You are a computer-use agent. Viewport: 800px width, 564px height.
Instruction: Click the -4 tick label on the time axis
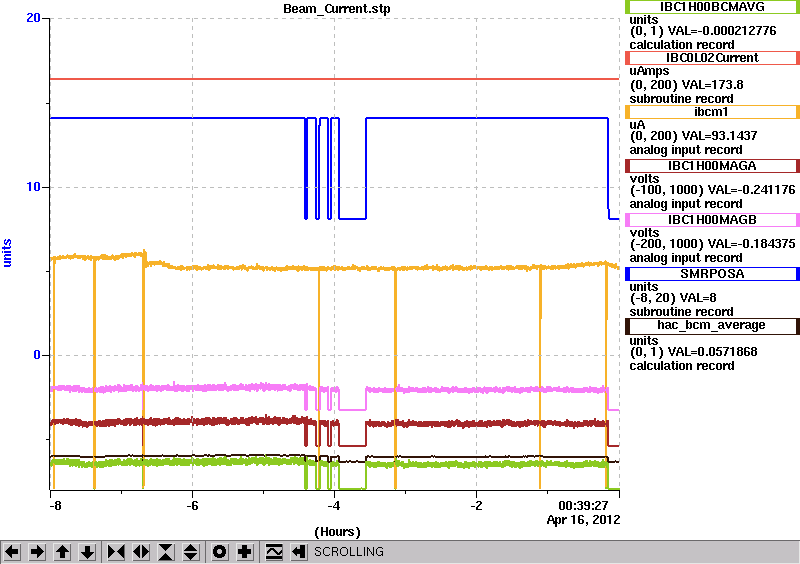pyautogui.click(x=334, y=506)
